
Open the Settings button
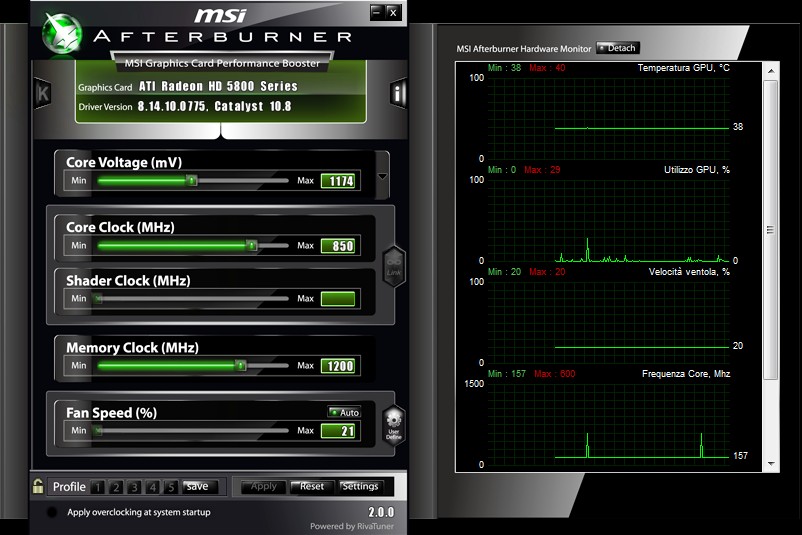point(360,486)
